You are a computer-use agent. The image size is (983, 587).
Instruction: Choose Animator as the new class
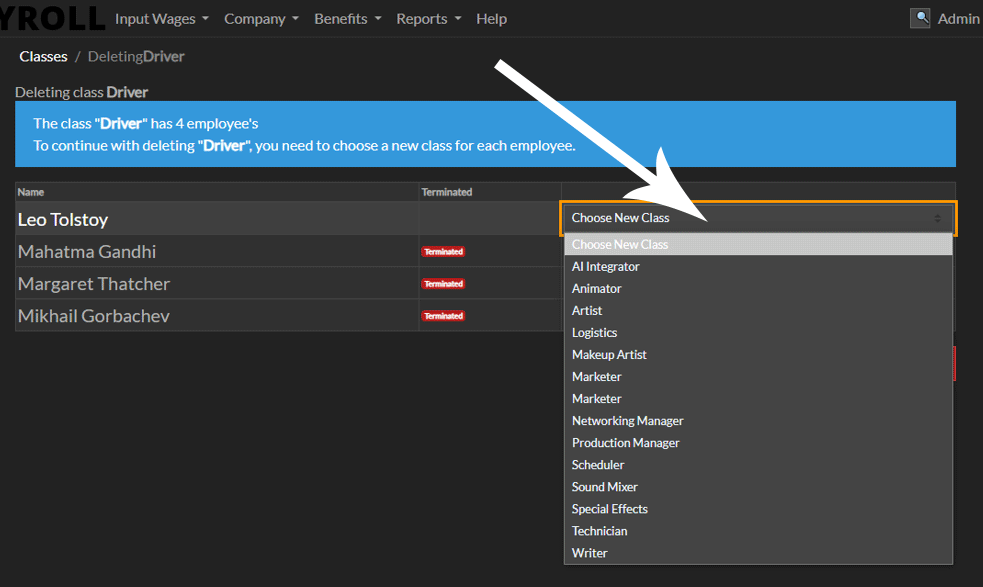[596, 288]
